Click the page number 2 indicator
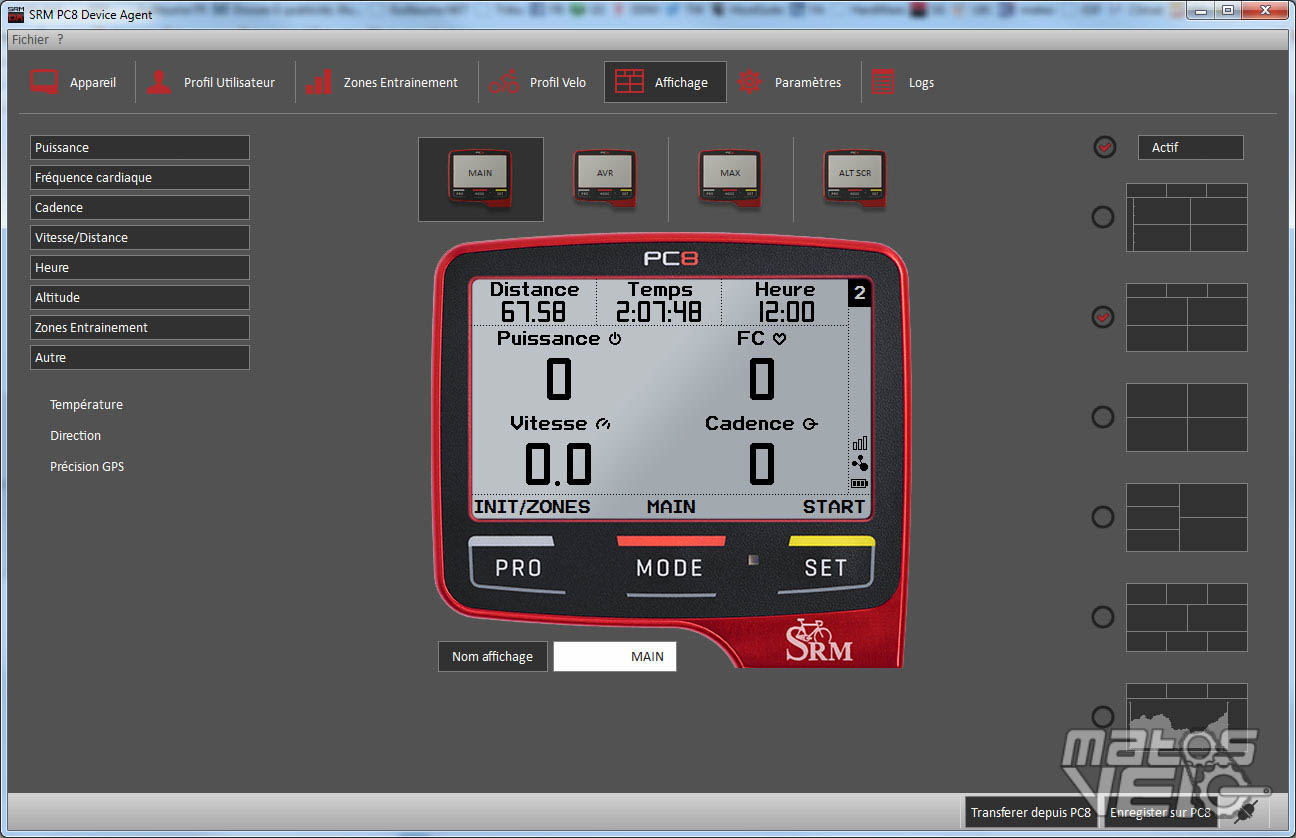Screen dimensions: 1296x838 [860, 293]
